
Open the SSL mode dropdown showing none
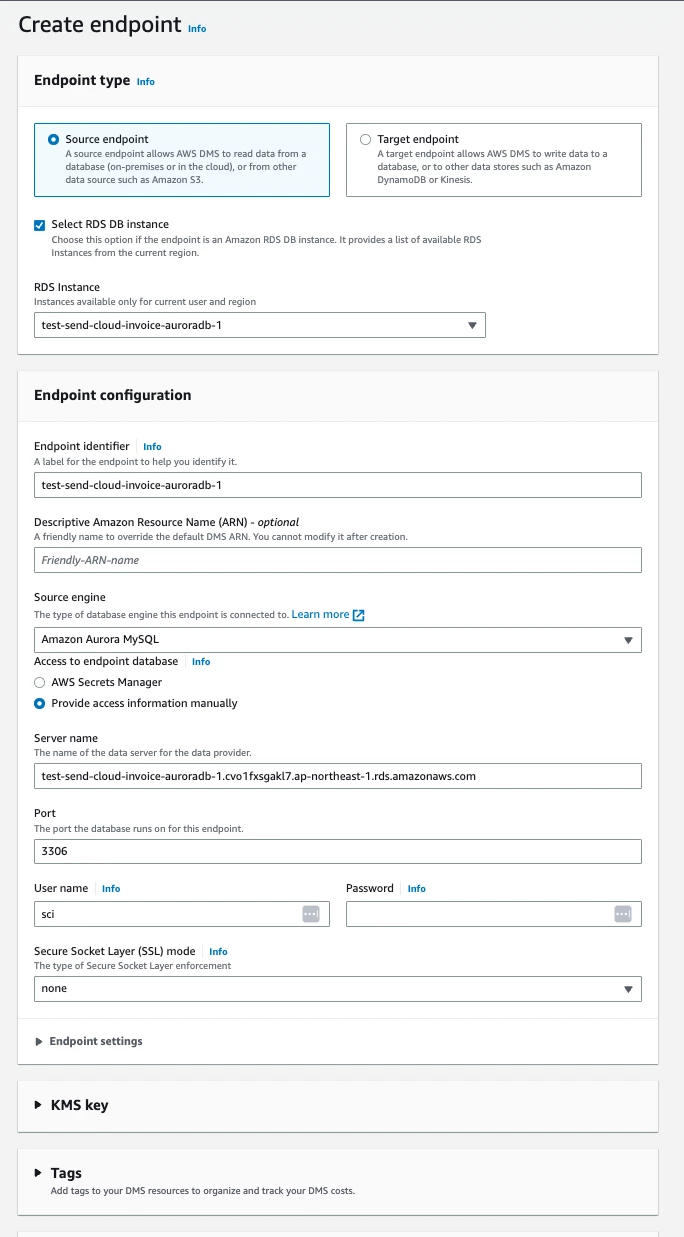[338, 989]
